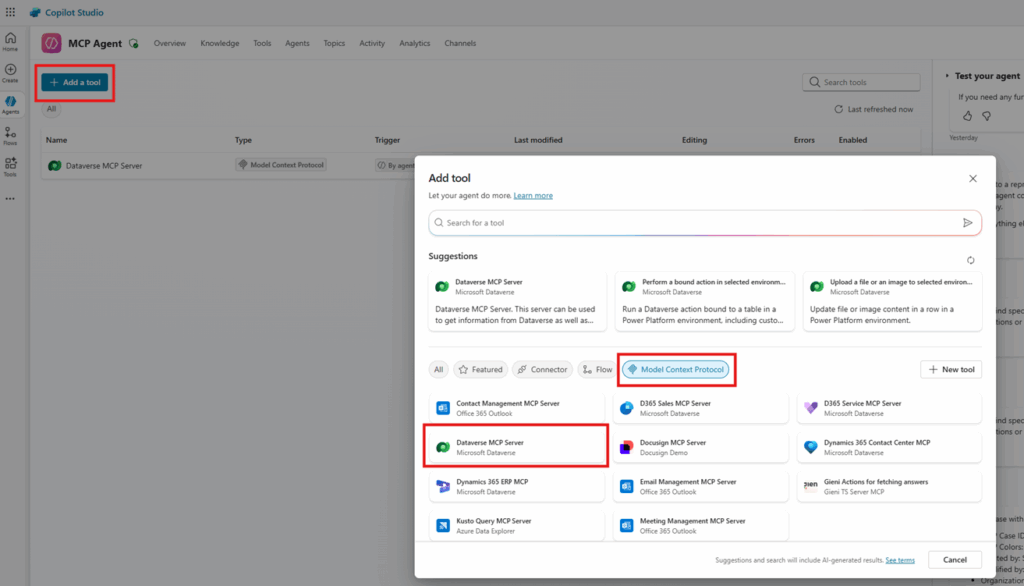Filter tools by All in dialog

click(439, 369)
